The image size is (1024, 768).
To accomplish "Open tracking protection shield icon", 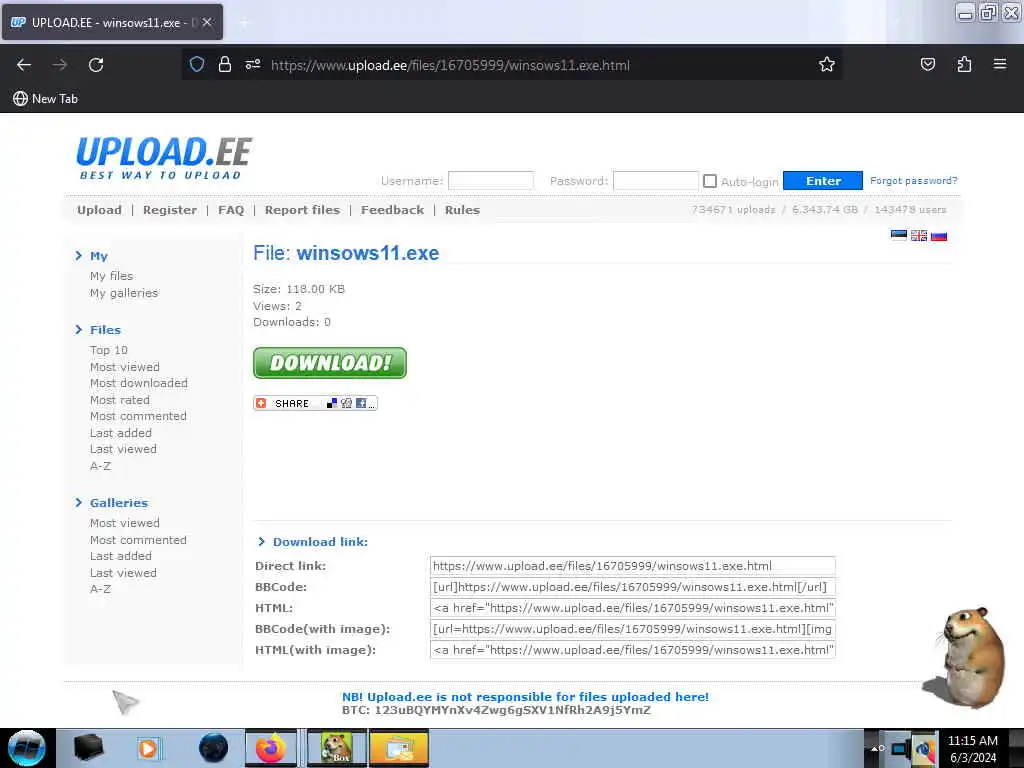I will tap(197, 64).
